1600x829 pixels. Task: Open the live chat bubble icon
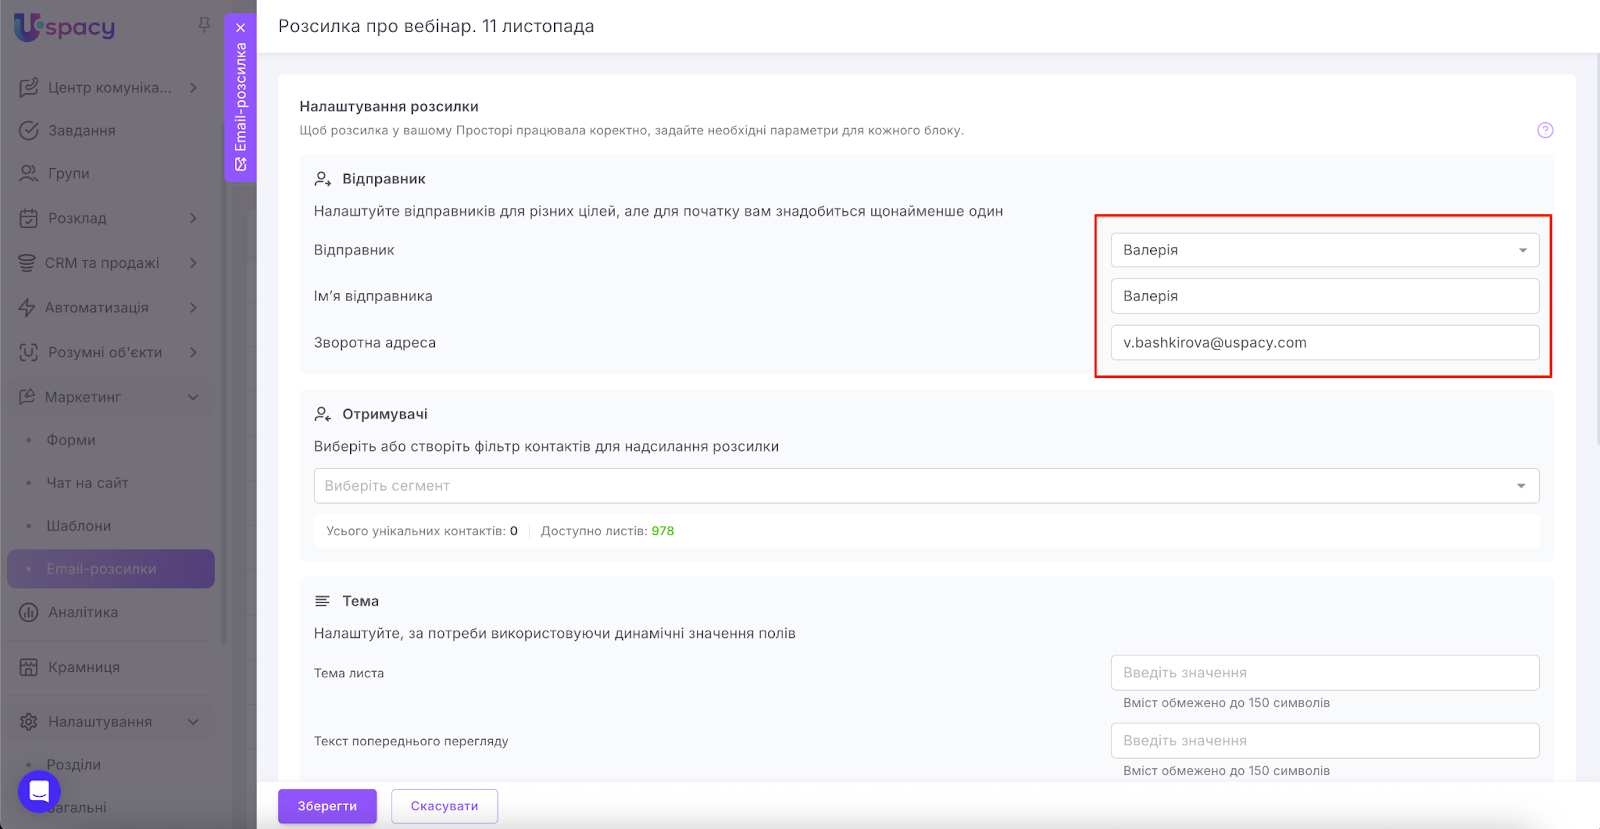[39, 792]
